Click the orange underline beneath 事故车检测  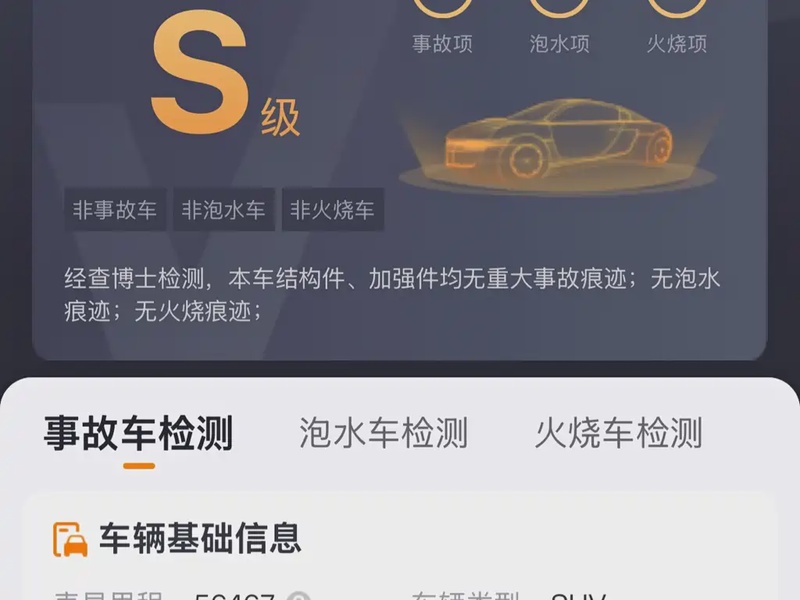[x=139, y=466]
